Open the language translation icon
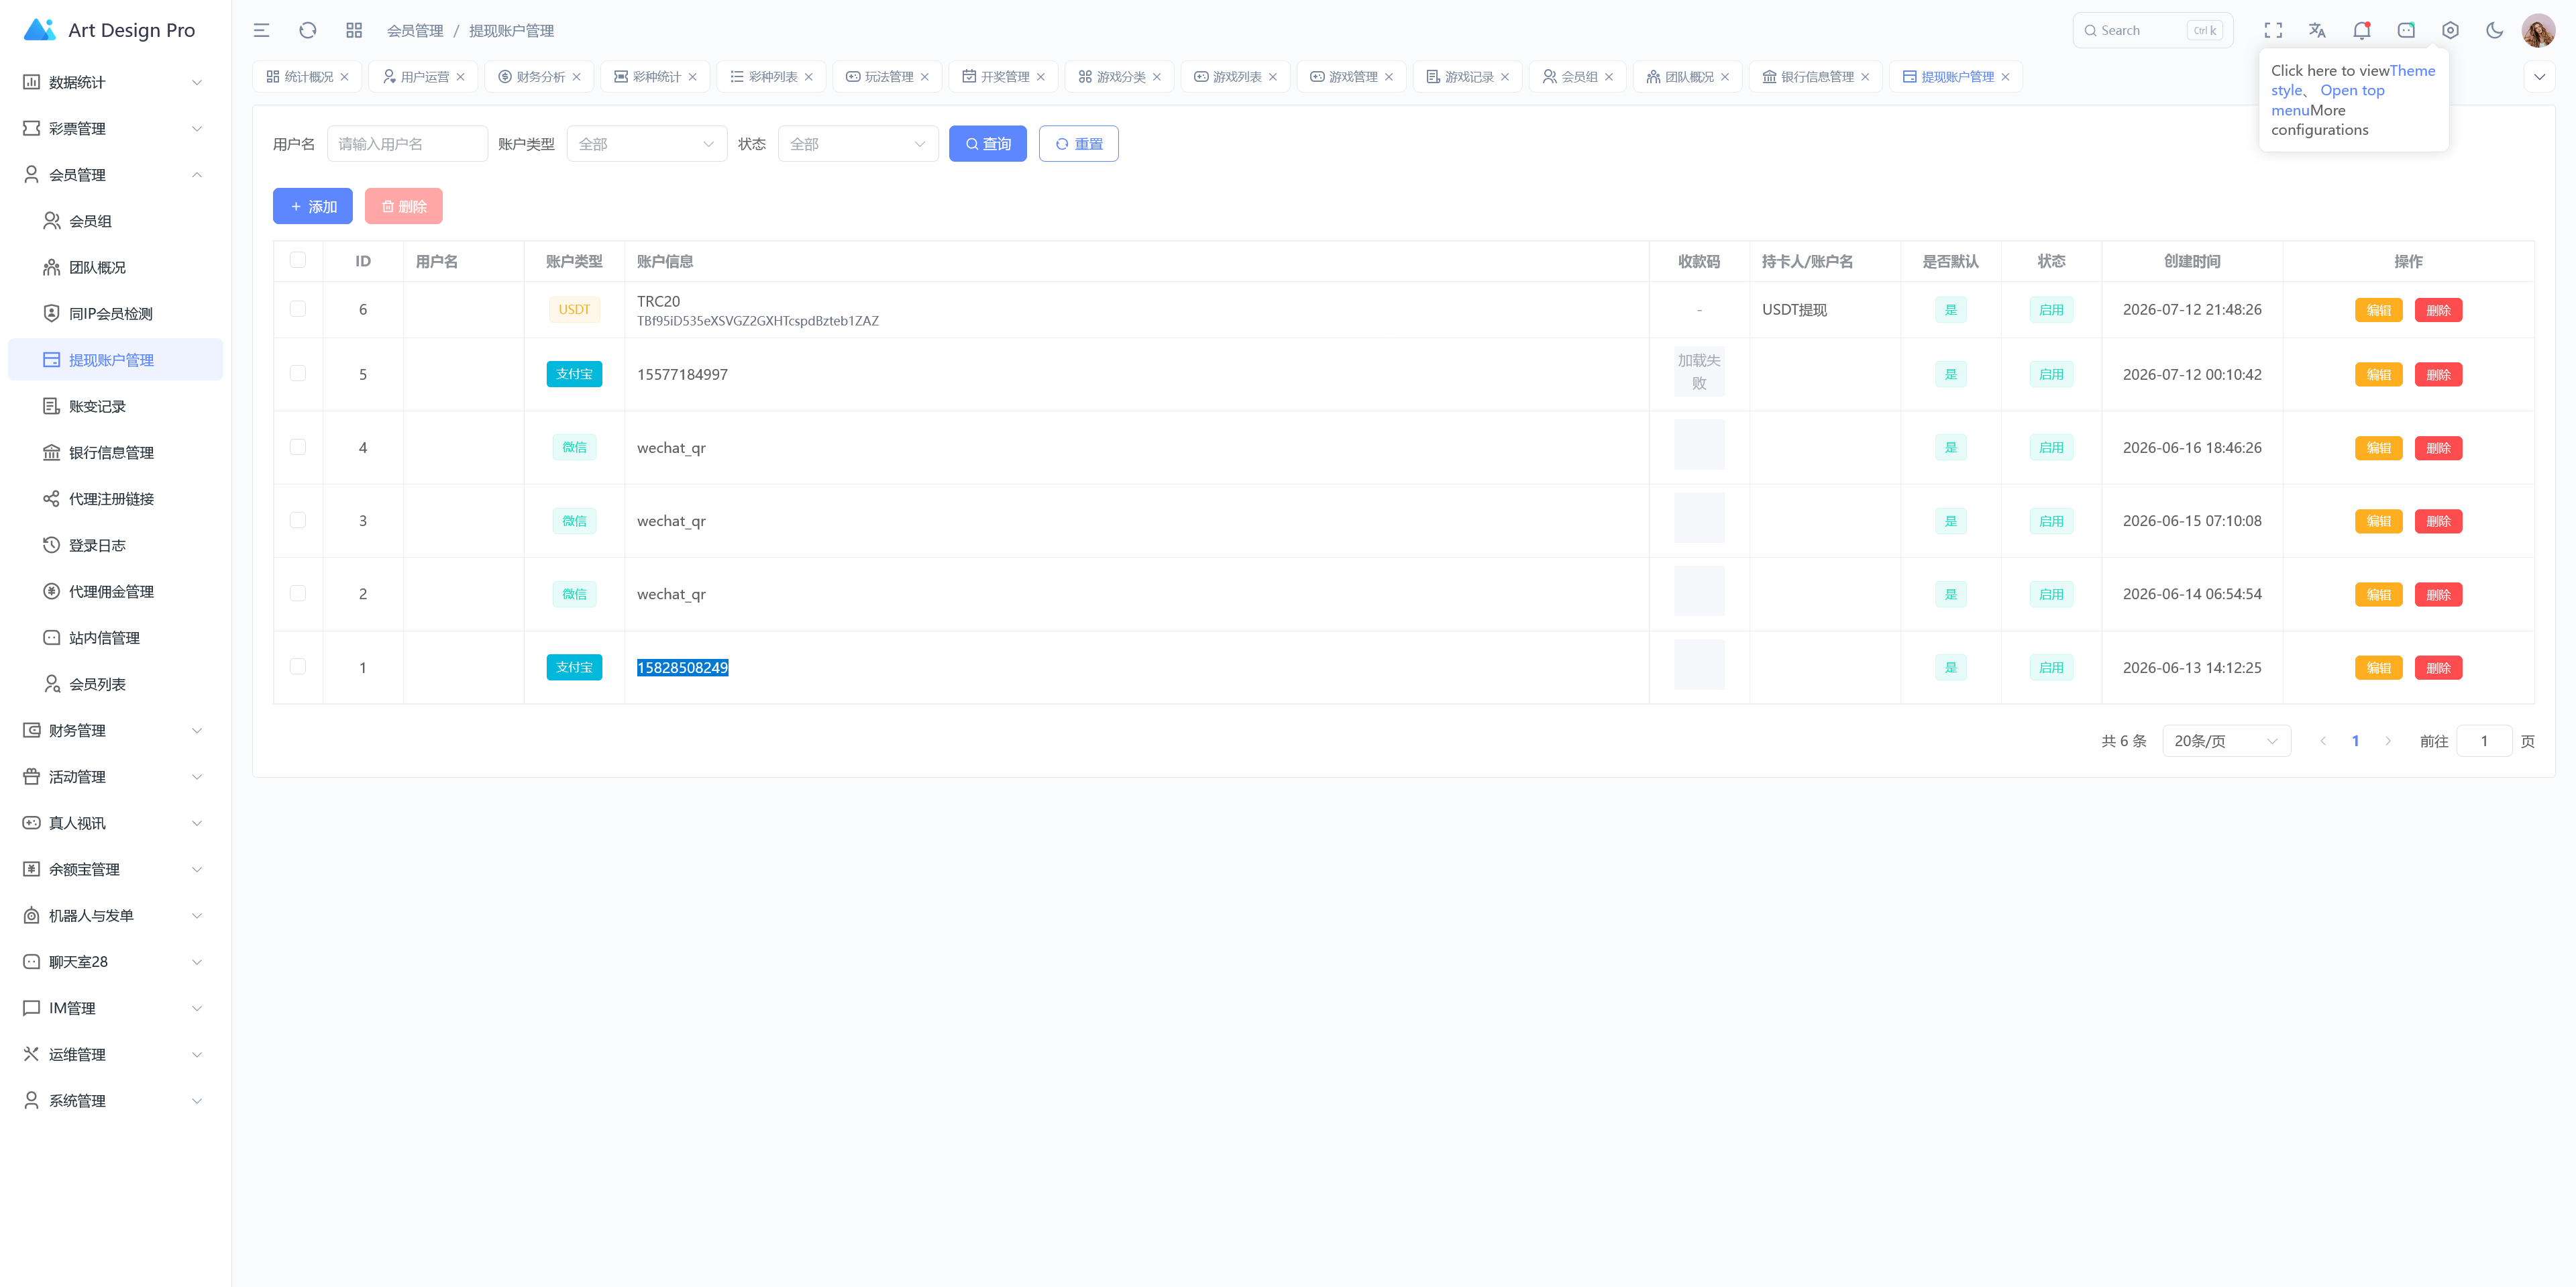This screenshot has width=2576, height=1287. (x=2317, y=30)
